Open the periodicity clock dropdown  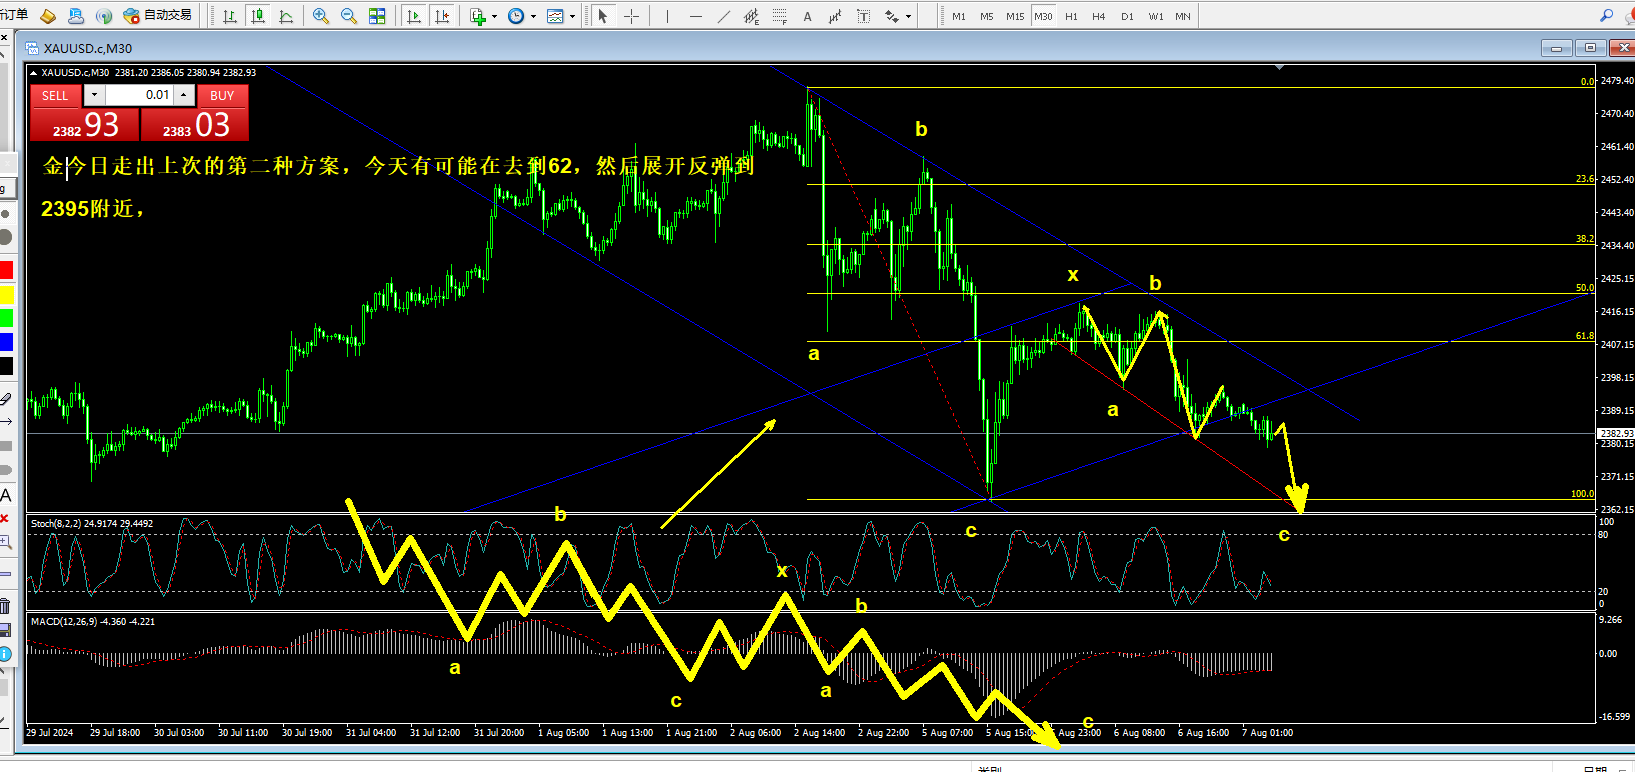point(521,16)
